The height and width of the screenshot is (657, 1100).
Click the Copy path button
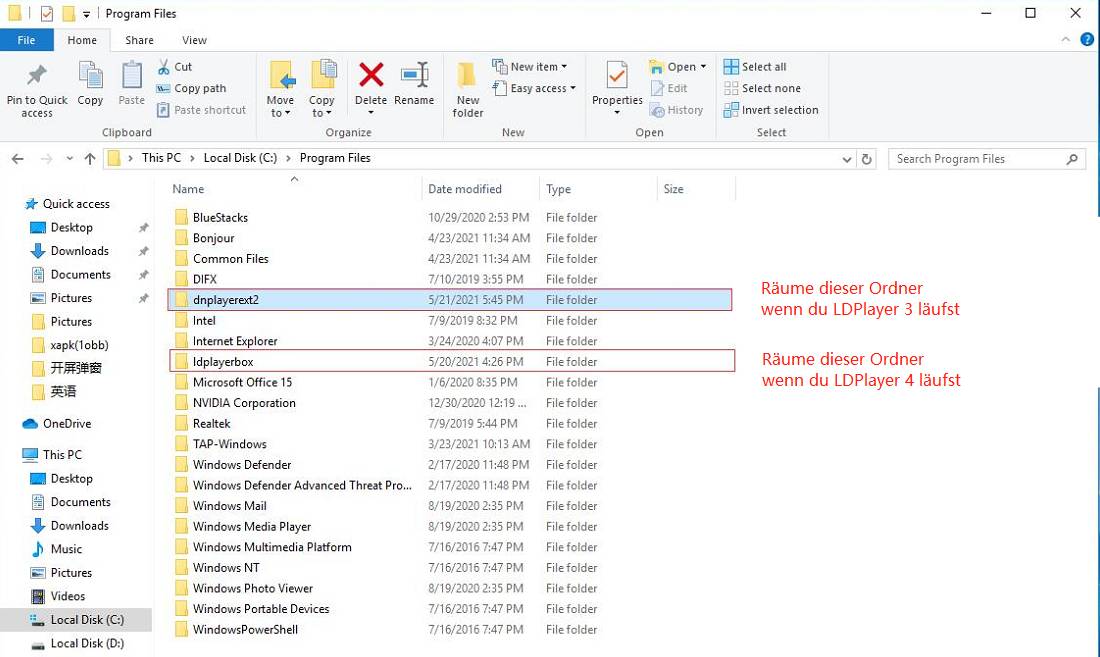tap(192, 88)
